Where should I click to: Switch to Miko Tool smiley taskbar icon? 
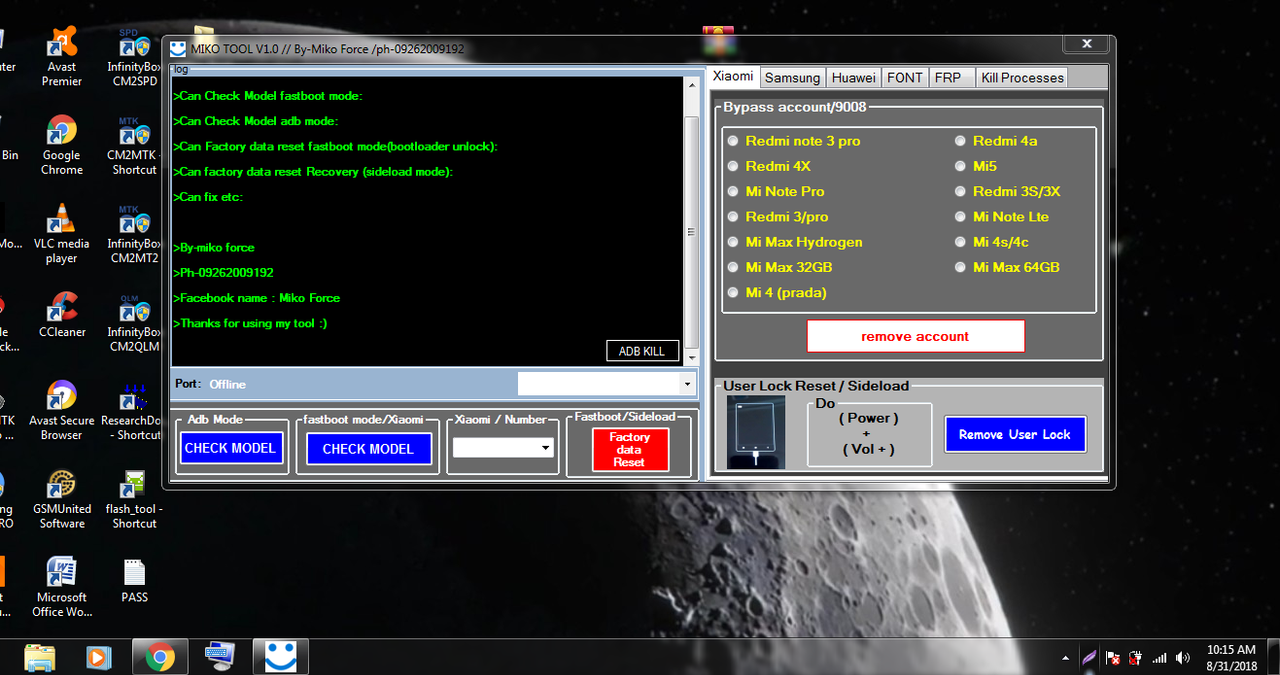point(280,657)
